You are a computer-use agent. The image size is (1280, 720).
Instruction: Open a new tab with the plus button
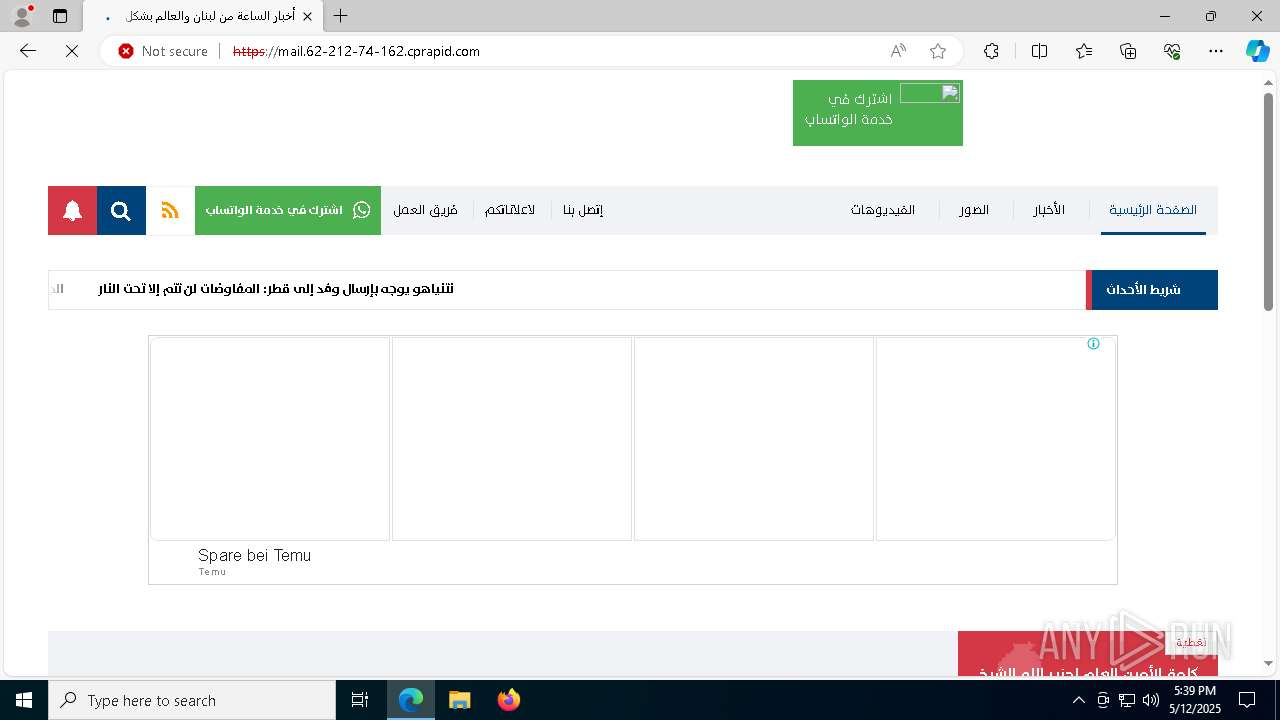click(x=341, y=16)
